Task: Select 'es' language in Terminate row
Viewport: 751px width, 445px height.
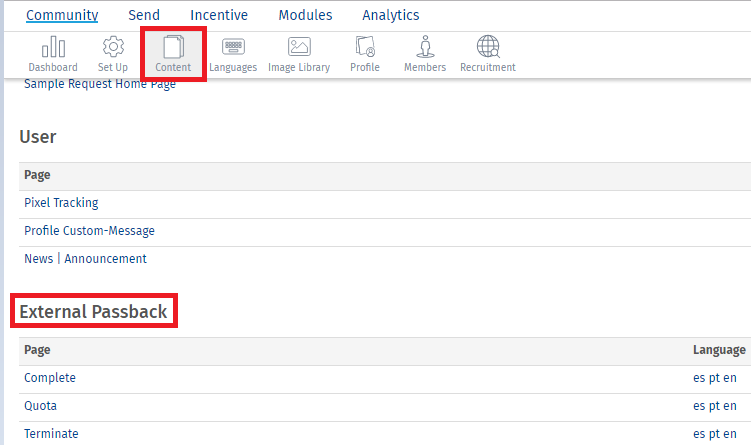Action: coord(699,434)
